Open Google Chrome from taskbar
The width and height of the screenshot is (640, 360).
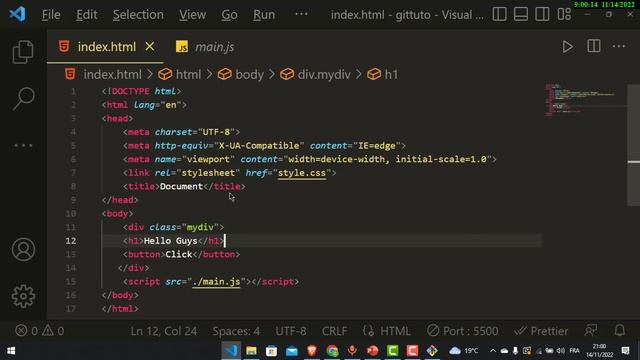pos(332,351)
